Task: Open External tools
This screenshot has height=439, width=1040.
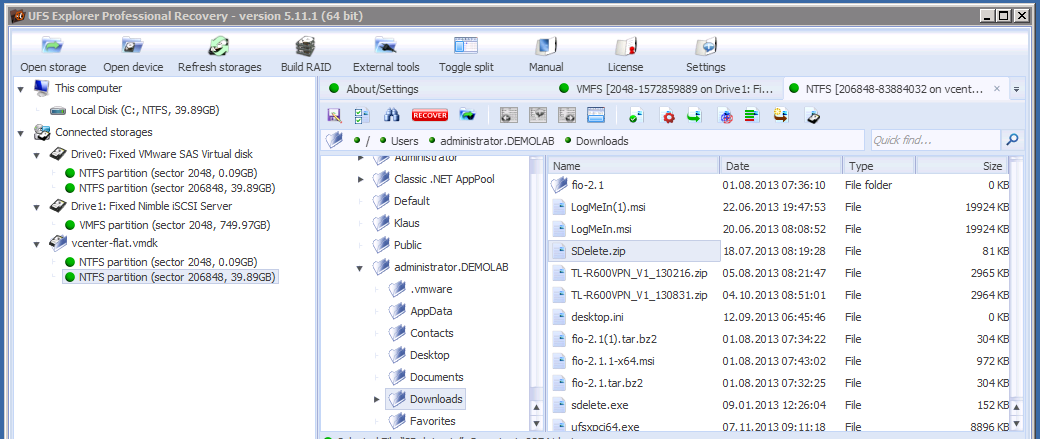Action: [386, 54]
